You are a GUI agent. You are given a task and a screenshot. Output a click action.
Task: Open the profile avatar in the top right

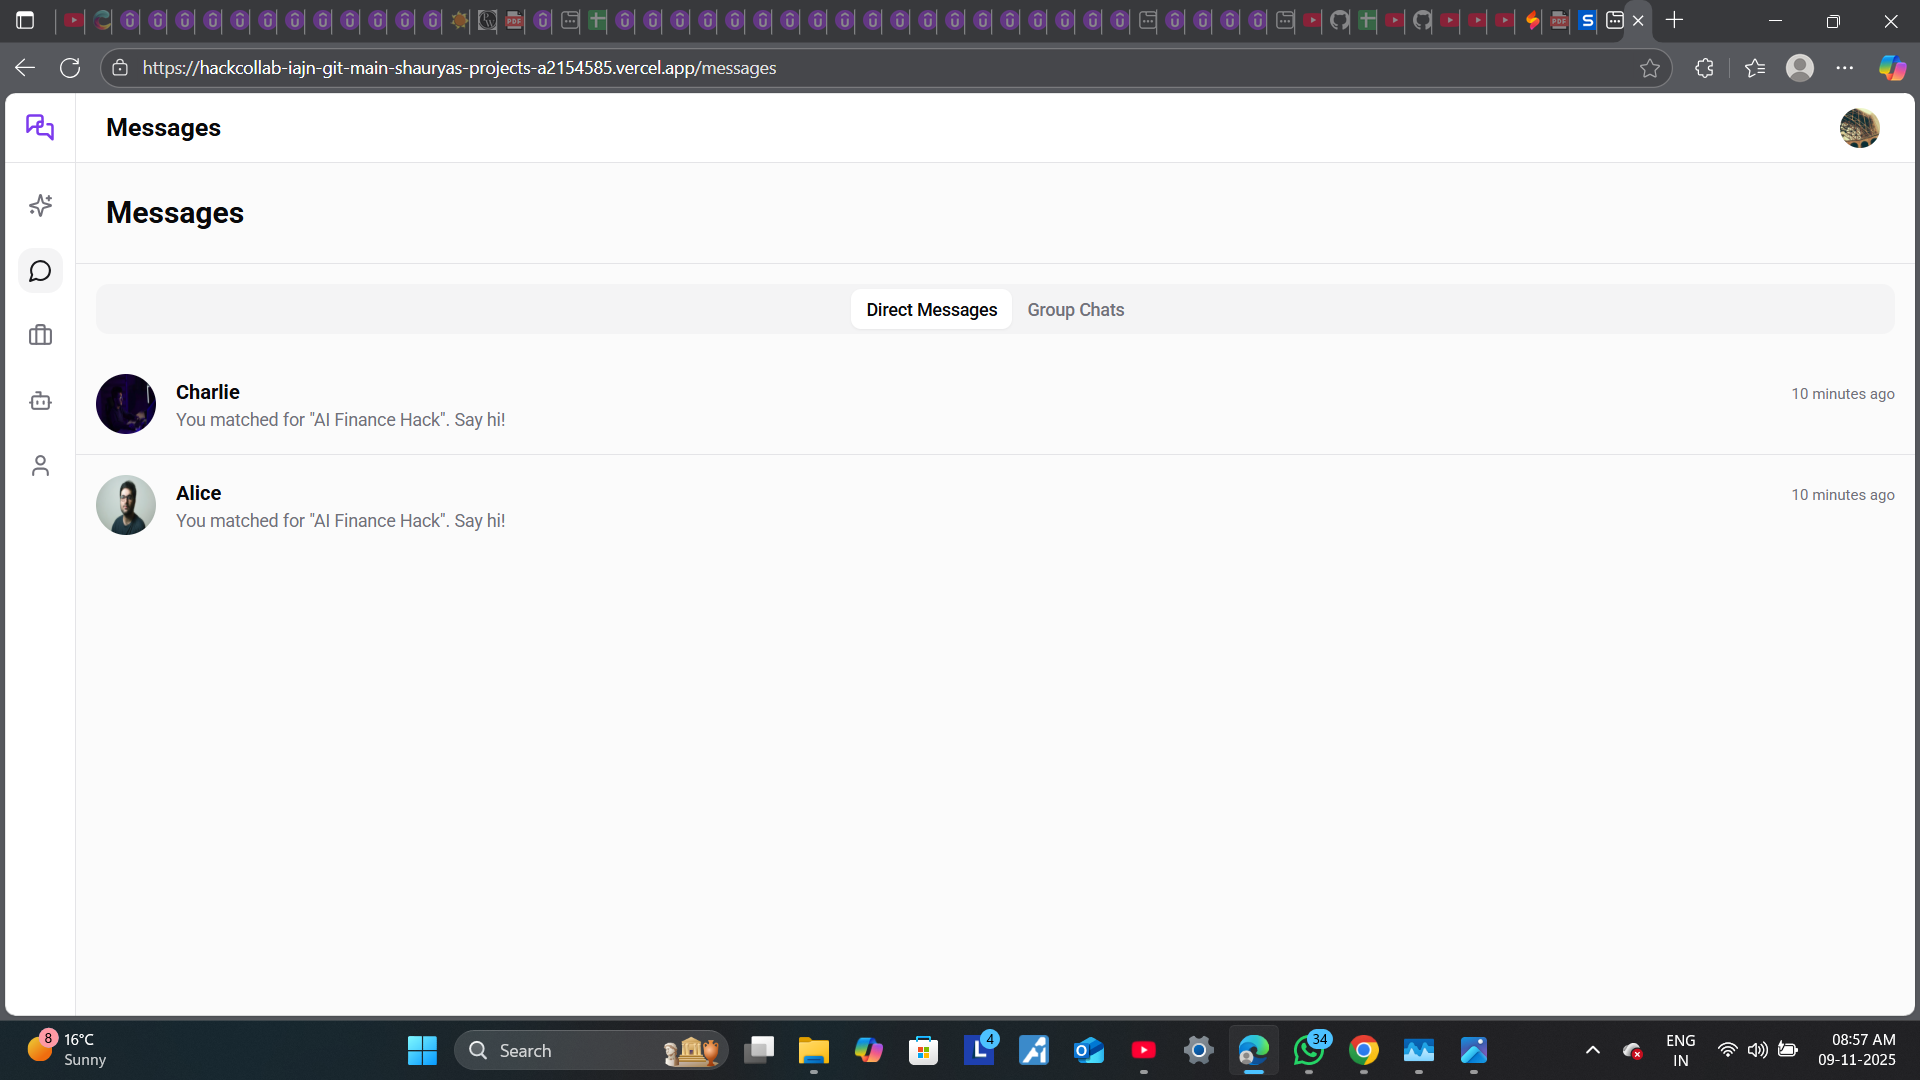coord(1859,128)
